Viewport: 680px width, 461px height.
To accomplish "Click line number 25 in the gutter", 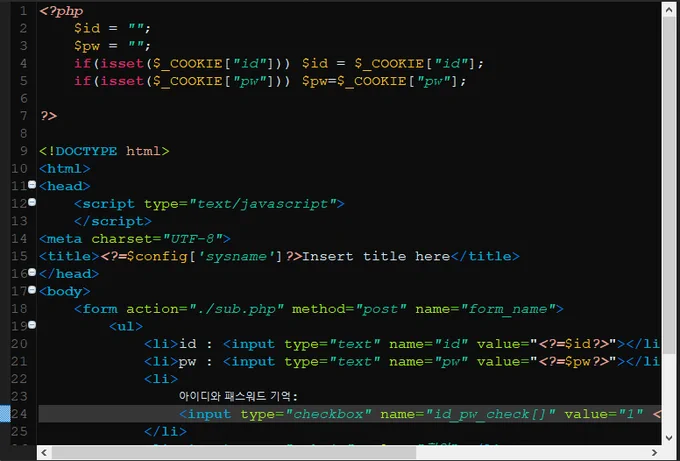I will coord(19,432).
